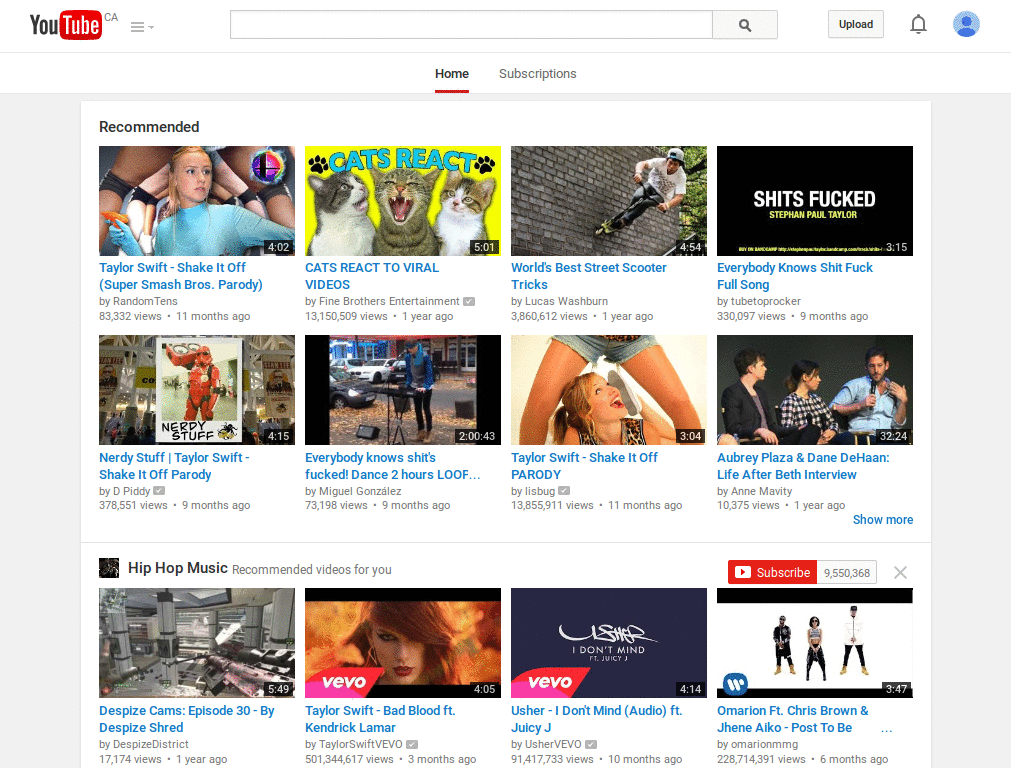The image size is (1024, 768).
Task: Focus the YouTube search box
Action: pos(471,25)
